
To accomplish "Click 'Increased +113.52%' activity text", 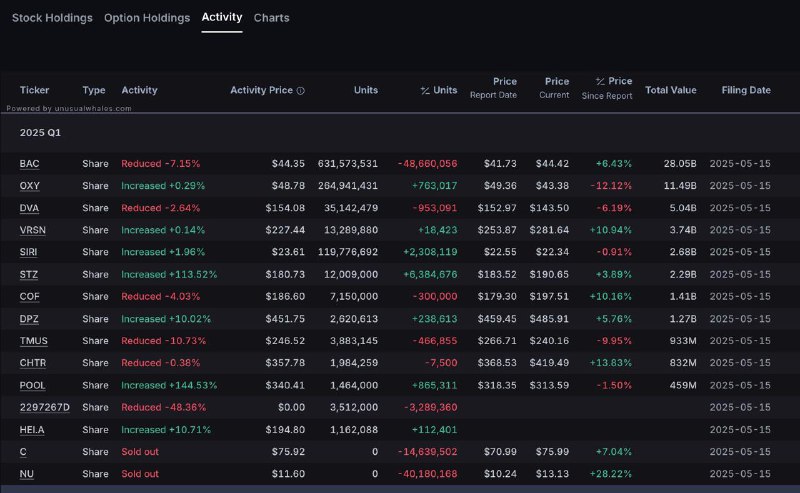I will [x=169, y=275].
